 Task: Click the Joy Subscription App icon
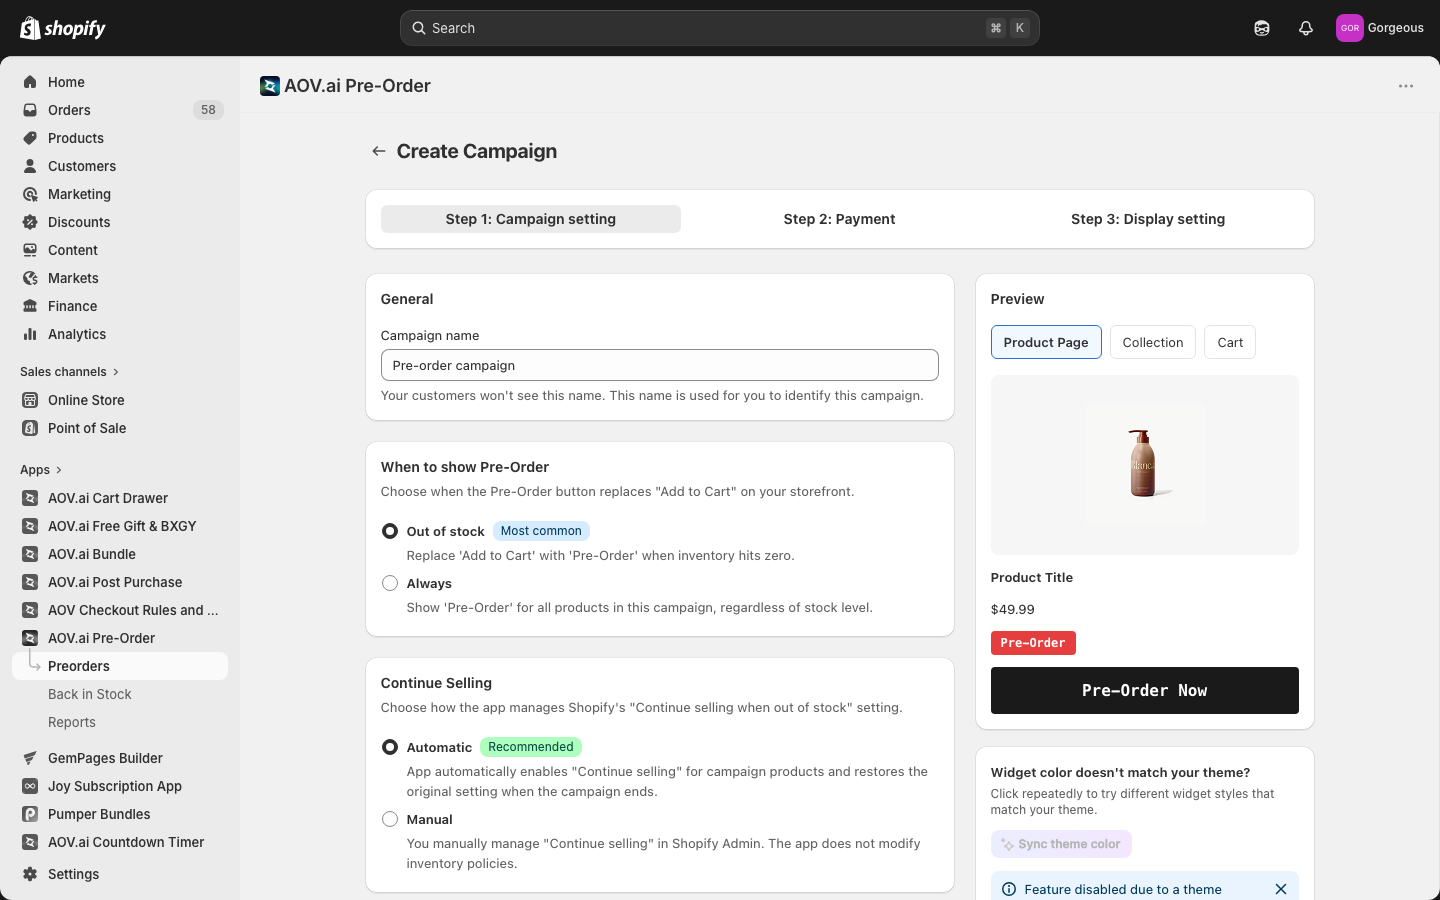(30, 786)
